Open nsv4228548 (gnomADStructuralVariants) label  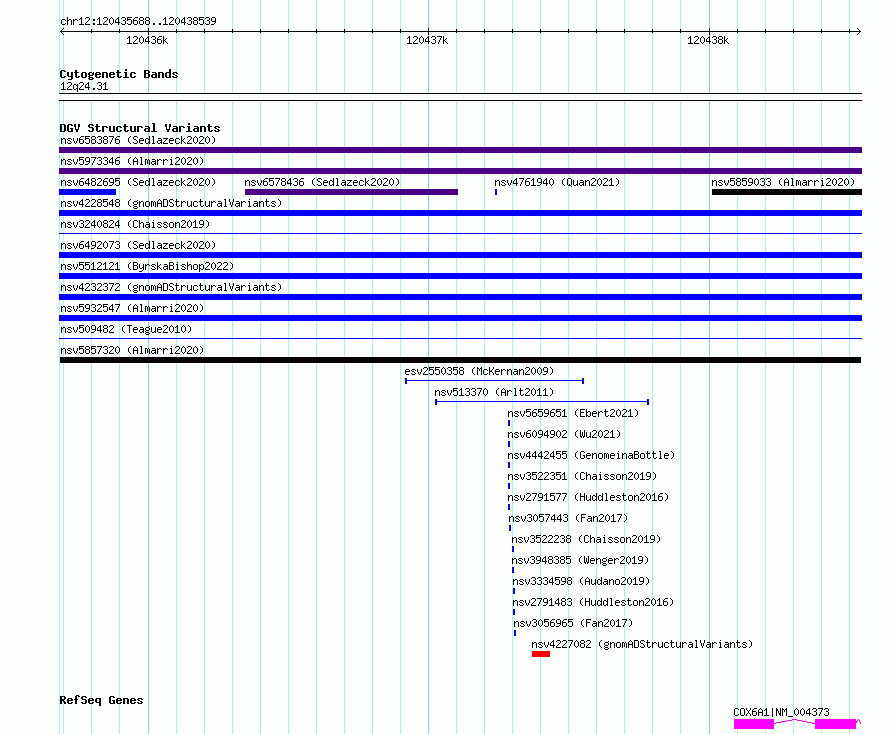coord(171,203)
